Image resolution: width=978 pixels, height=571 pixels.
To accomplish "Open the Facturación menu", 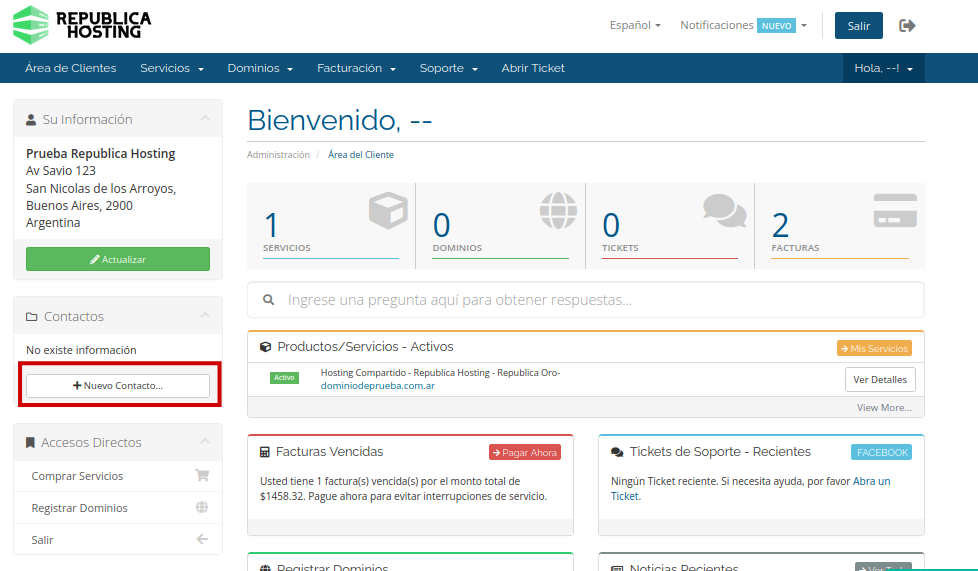I will point(356,68).
